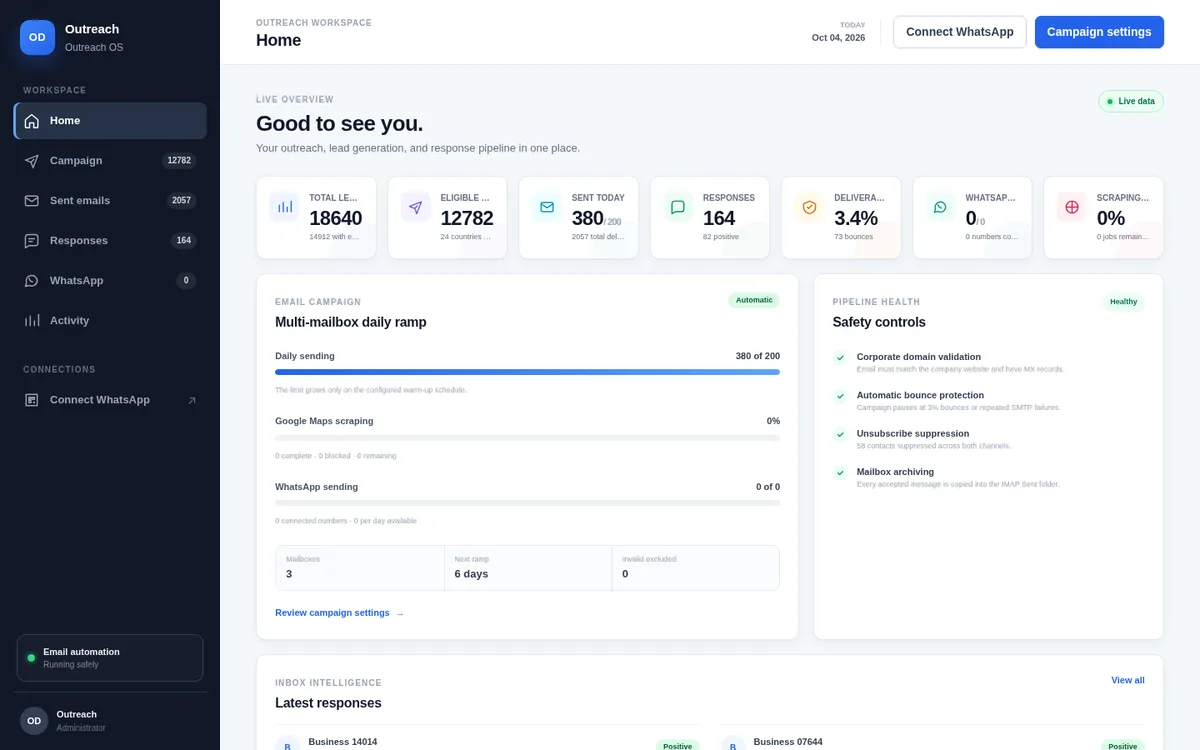Click the Total Leads bar chart icon
The height and width of the screenshot is (750, 1200).
point(285,207)
